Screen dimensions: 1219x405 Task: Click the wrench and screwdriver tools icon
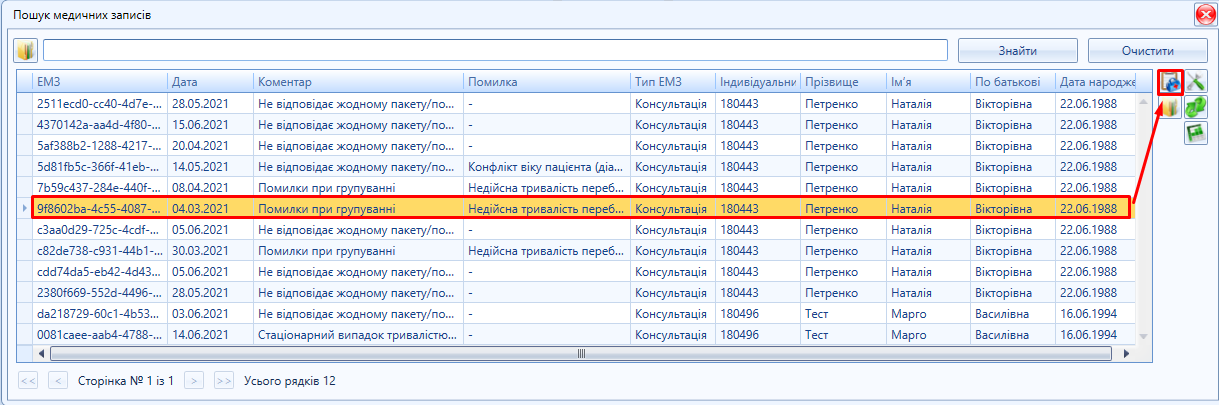coord(1196,82)
